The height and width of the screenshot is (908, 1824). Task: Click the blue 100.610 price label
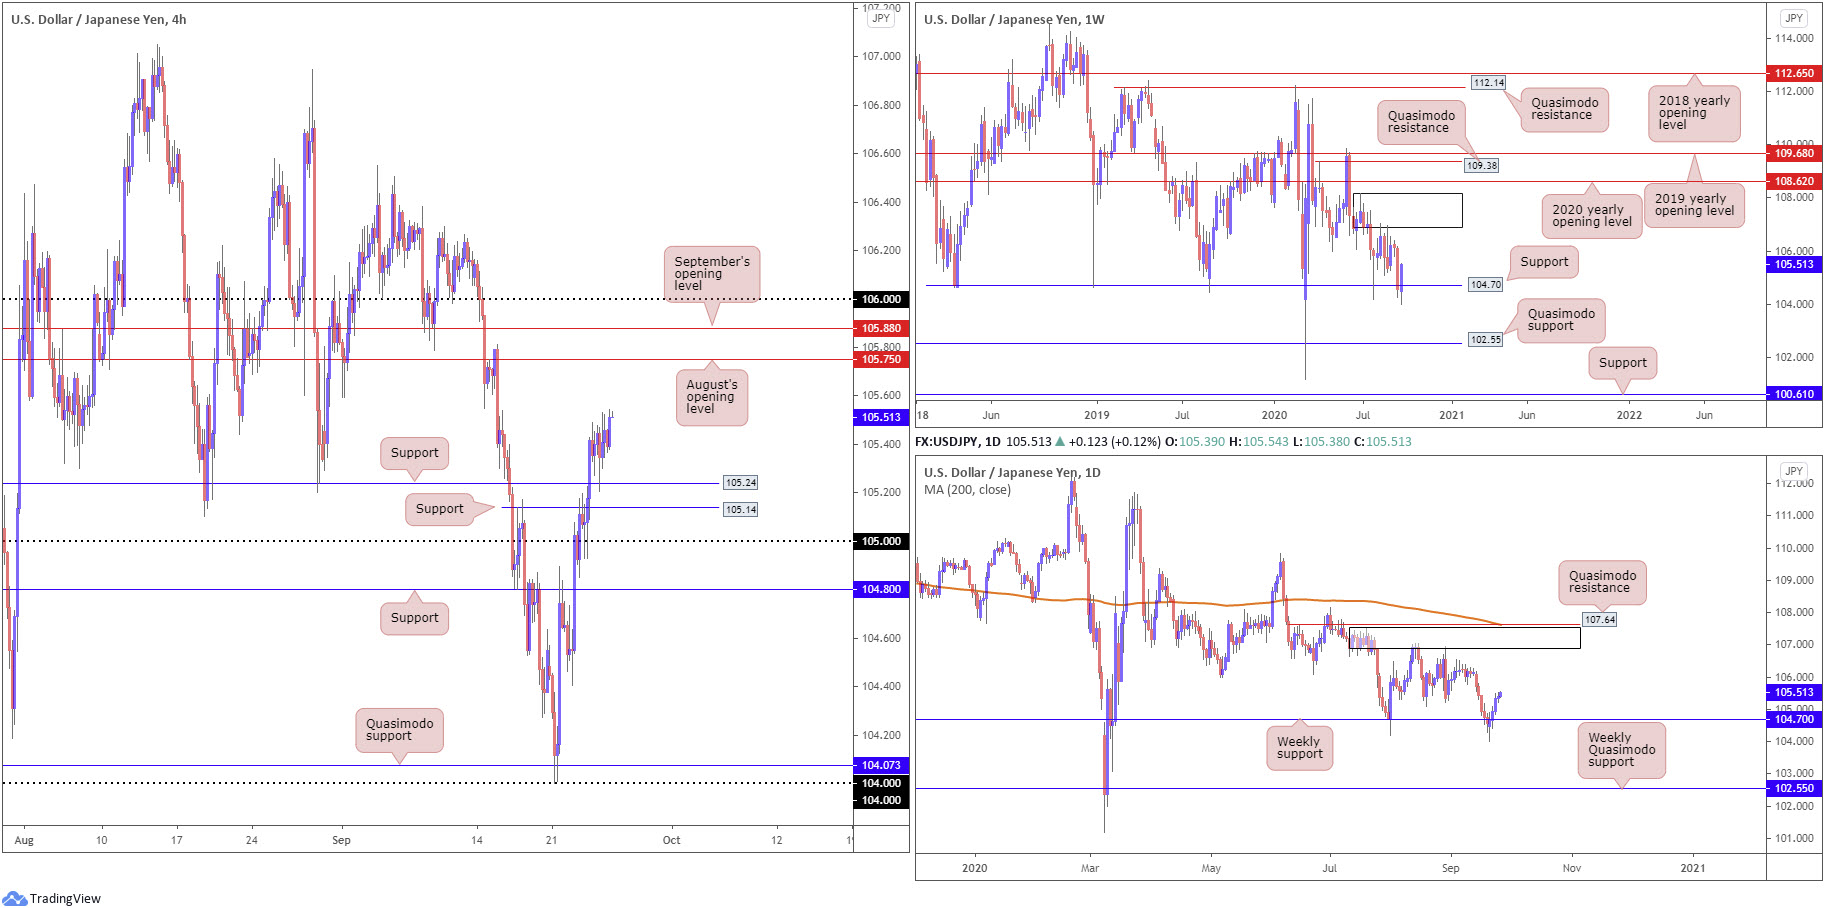coord(1794,394)
